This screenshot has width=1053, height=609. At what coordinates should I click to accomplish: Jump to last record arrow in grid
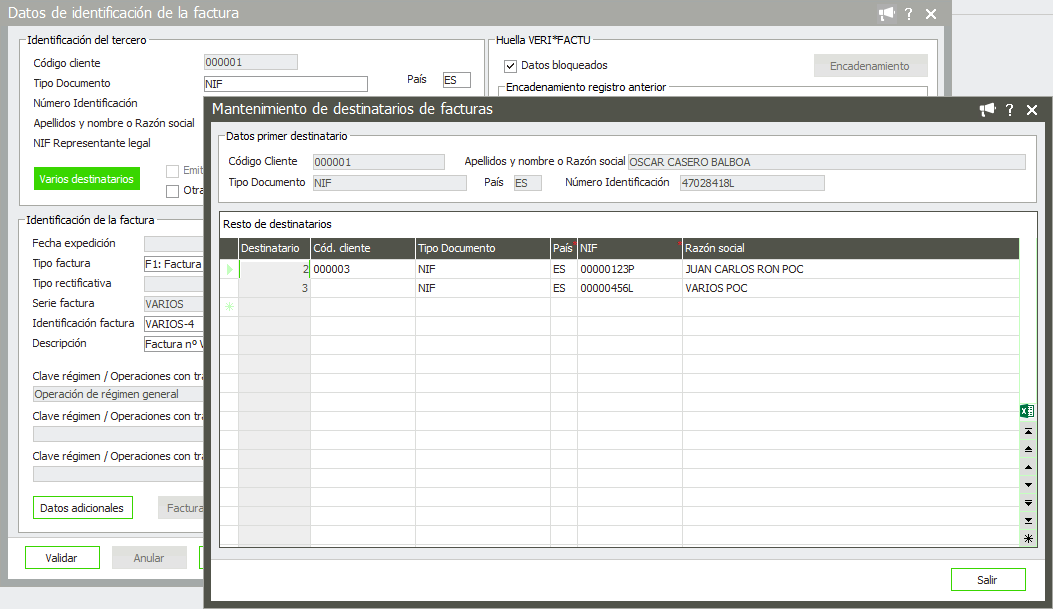pos(1028,521)
